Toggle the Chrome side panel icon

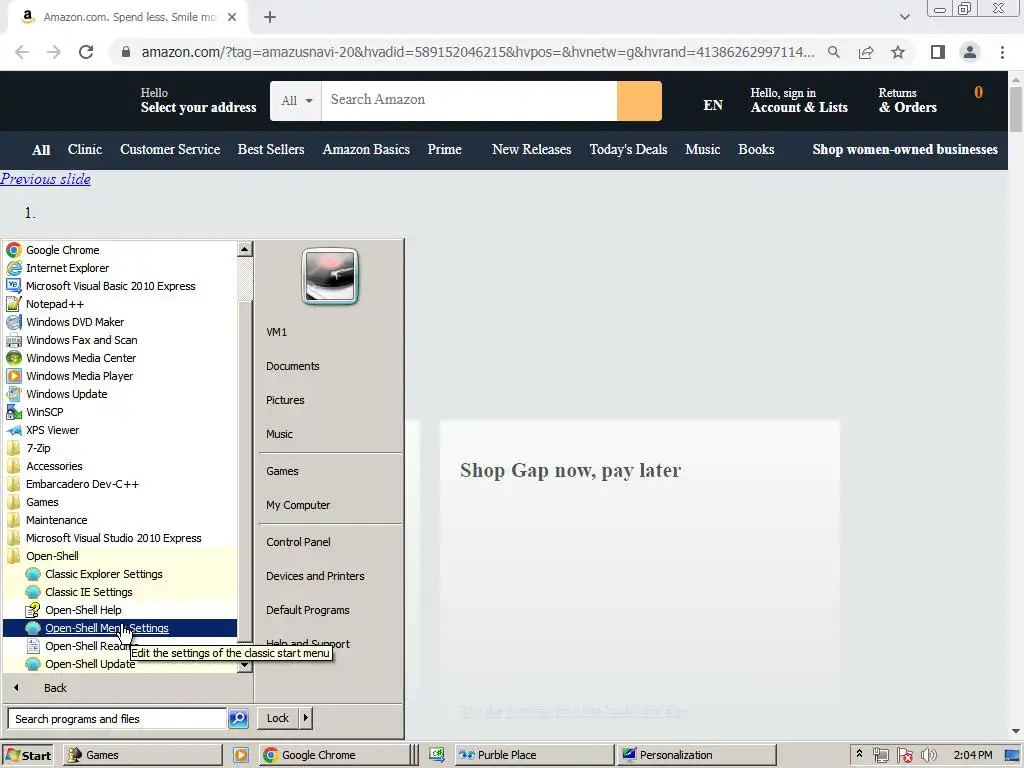[x=938, y=52]
